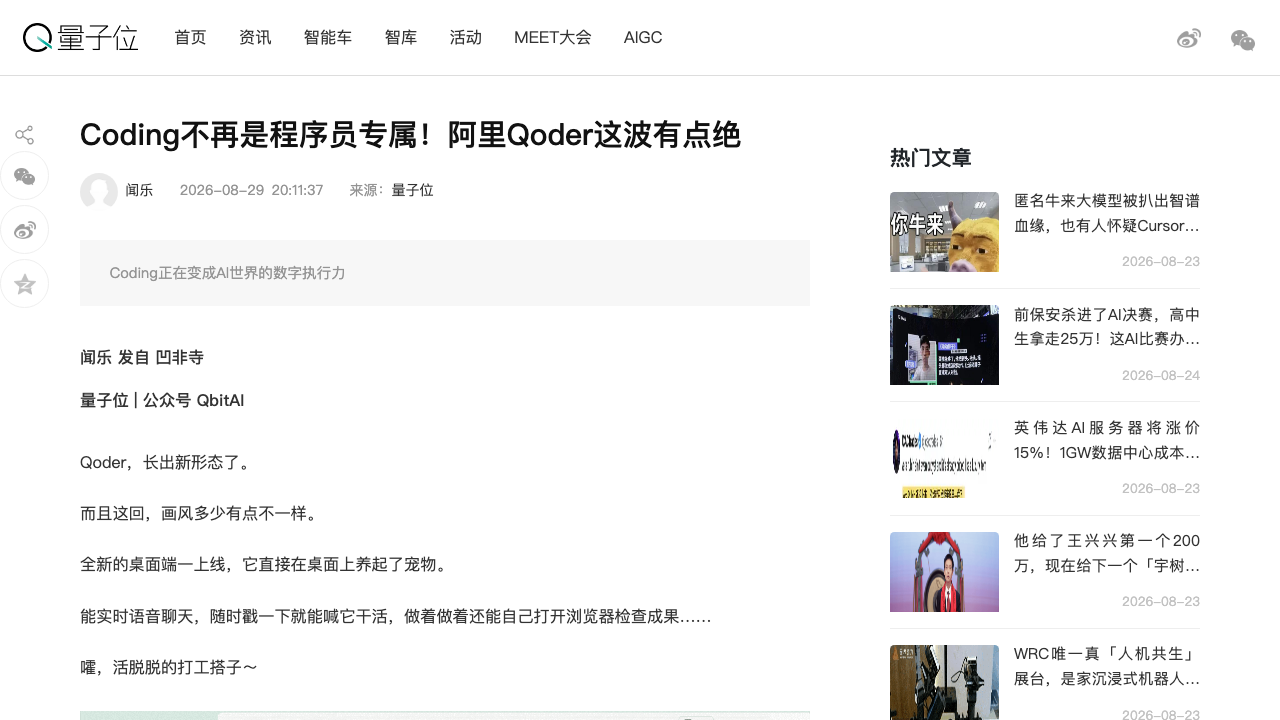Click the paragraph 嚯，活脱脱的打工搭子～
The width and height of the screenshot is (1280, 720).
pos(169,667)
